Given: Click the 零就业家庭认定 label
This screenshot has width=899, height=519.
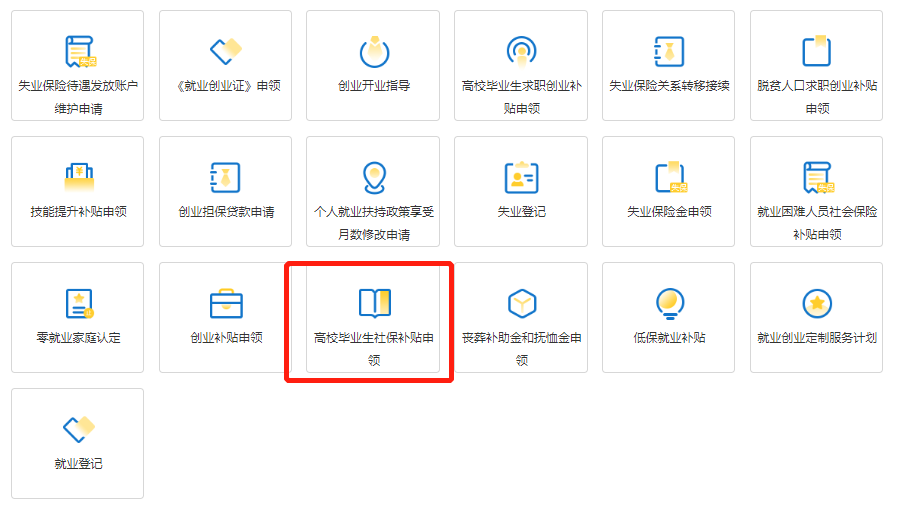Looking at the screenshot, I should point(79,338).
